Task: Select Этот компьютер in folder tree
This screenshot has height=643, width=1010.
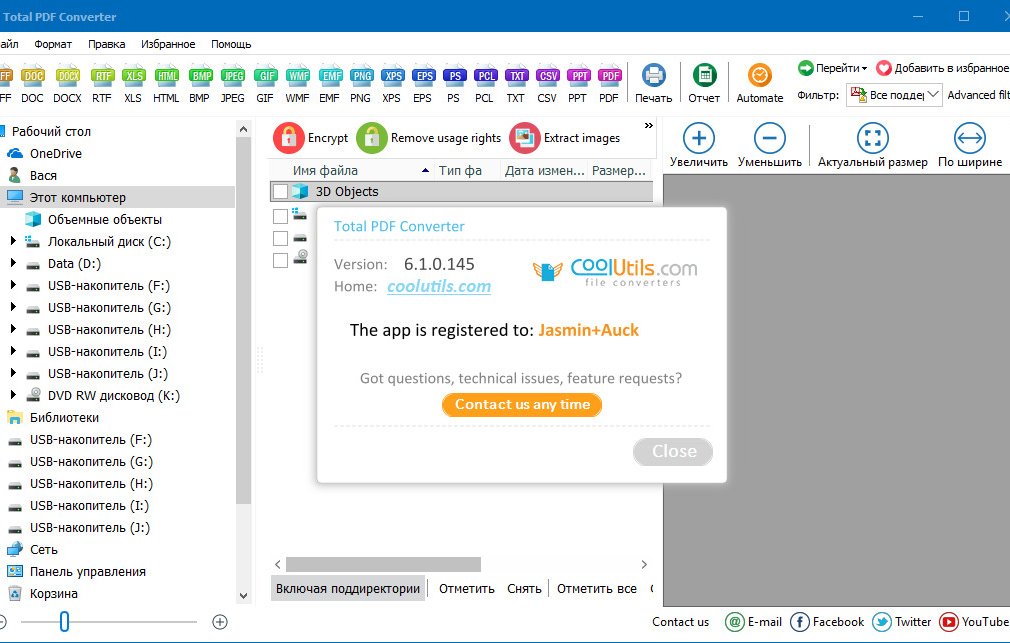Action: click(x=117, y=197)
